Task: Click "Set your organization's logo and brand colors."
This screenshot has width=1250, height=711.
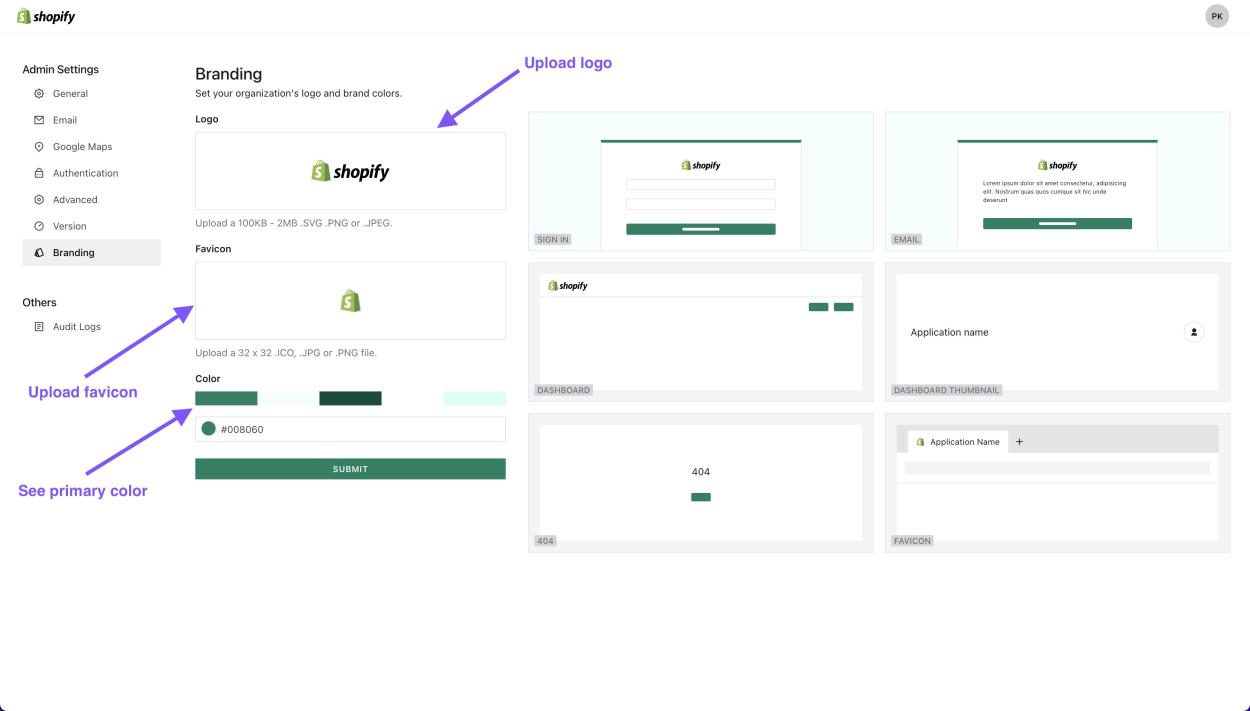Action: pos(298,94)
